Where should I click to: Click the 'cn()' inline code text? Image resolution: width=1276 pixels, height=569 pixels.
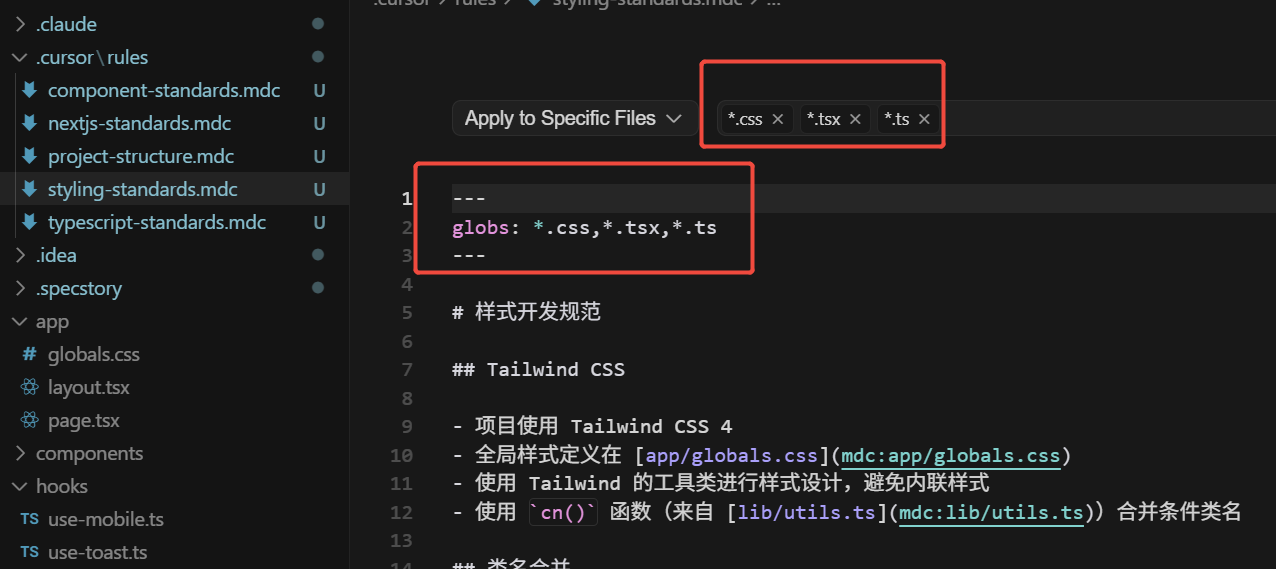[563, 513]
